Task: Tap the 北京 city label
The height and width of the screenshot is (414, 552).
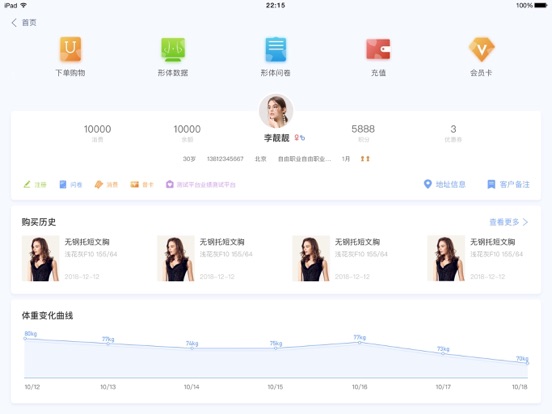Action: 261,159
